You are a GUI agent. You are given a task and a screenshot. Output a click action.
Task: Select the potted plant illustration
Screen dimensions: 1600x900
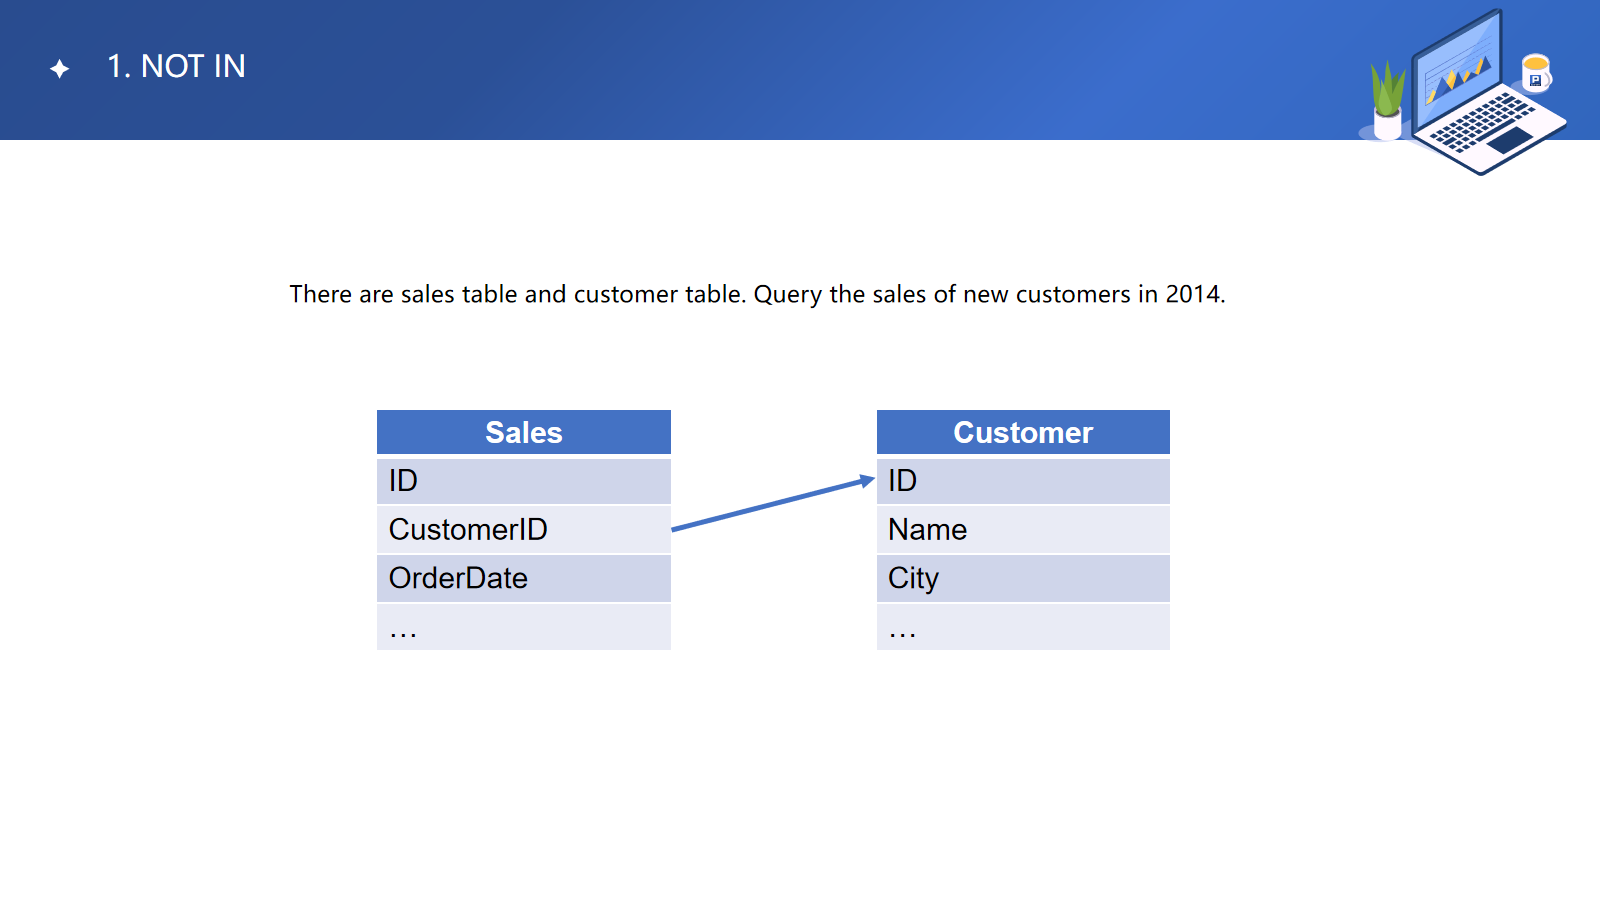pos(1387,100)
